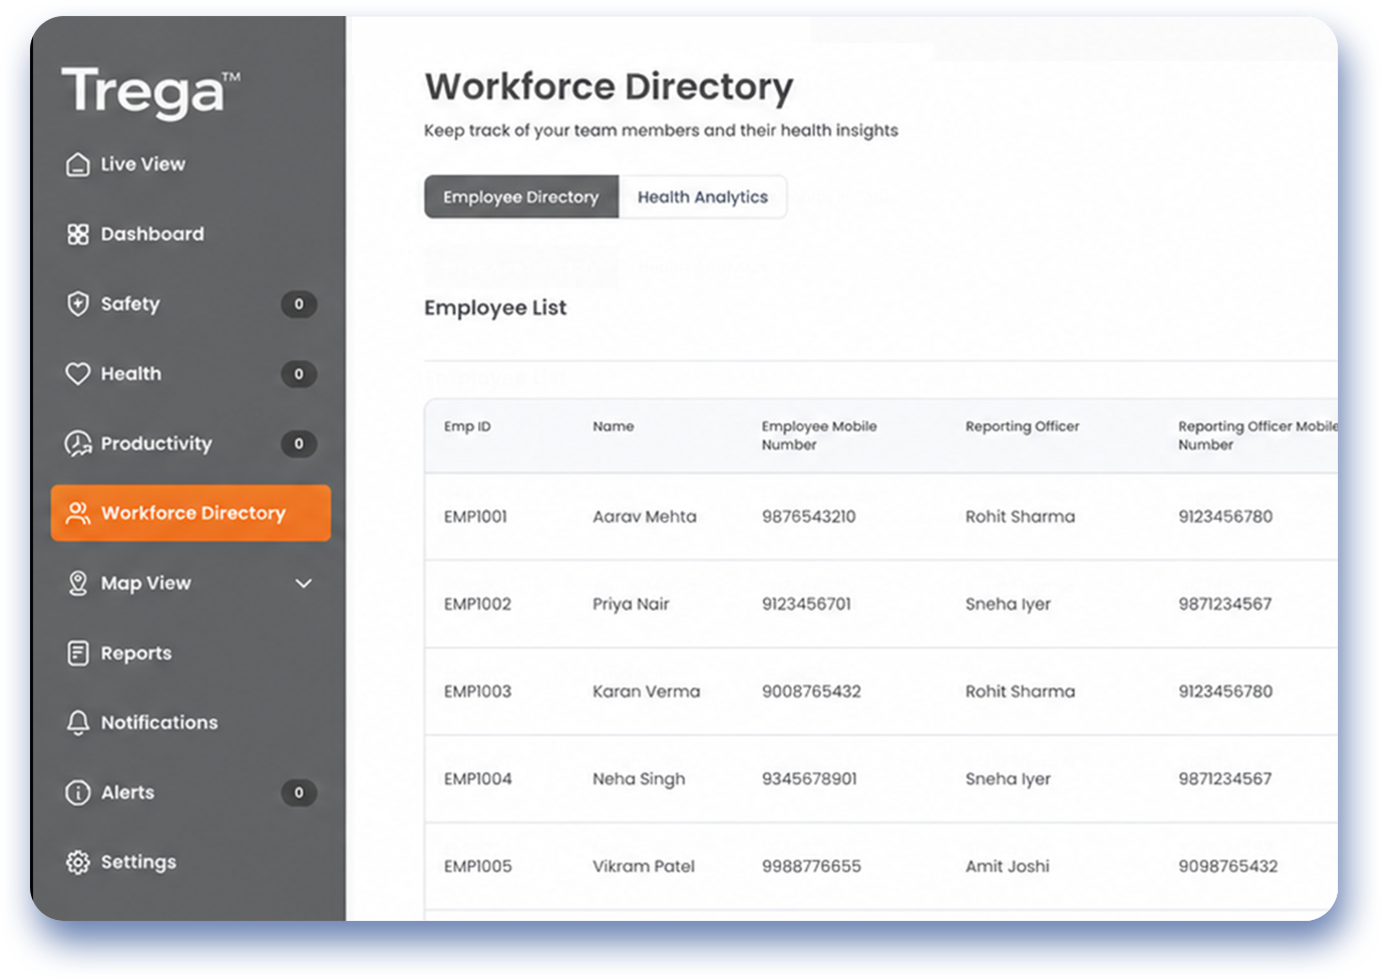Screen dimensions: 1382x979
Task: Click Rohit Sharma in the EMP1003 row
Action: tap(1020, 691)
